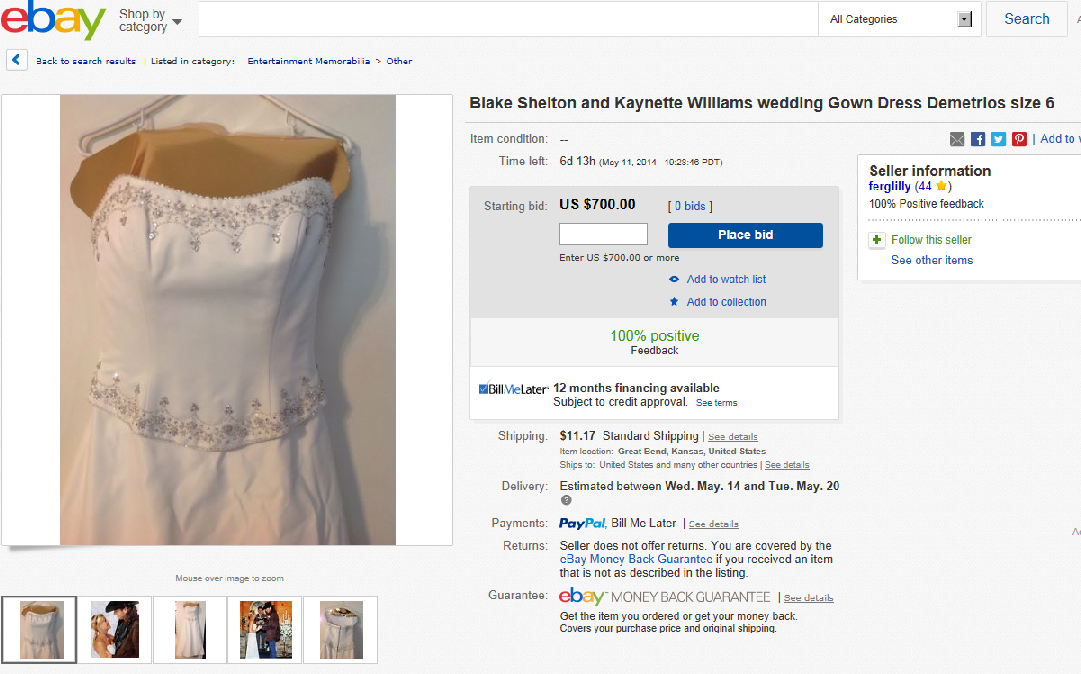Click the eBay logo

tap(52, 19)
